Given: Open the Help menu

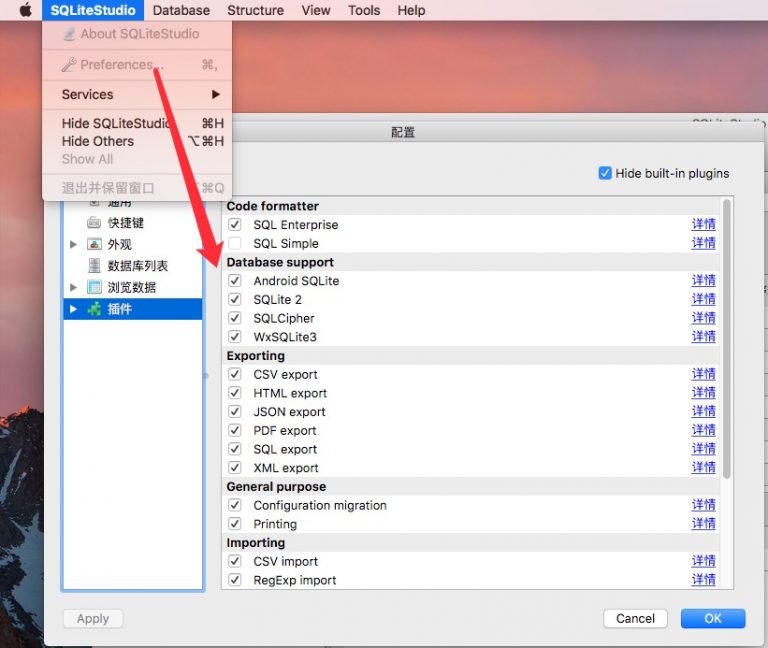Looking at the screenshot, I should [x=411, y=10].
